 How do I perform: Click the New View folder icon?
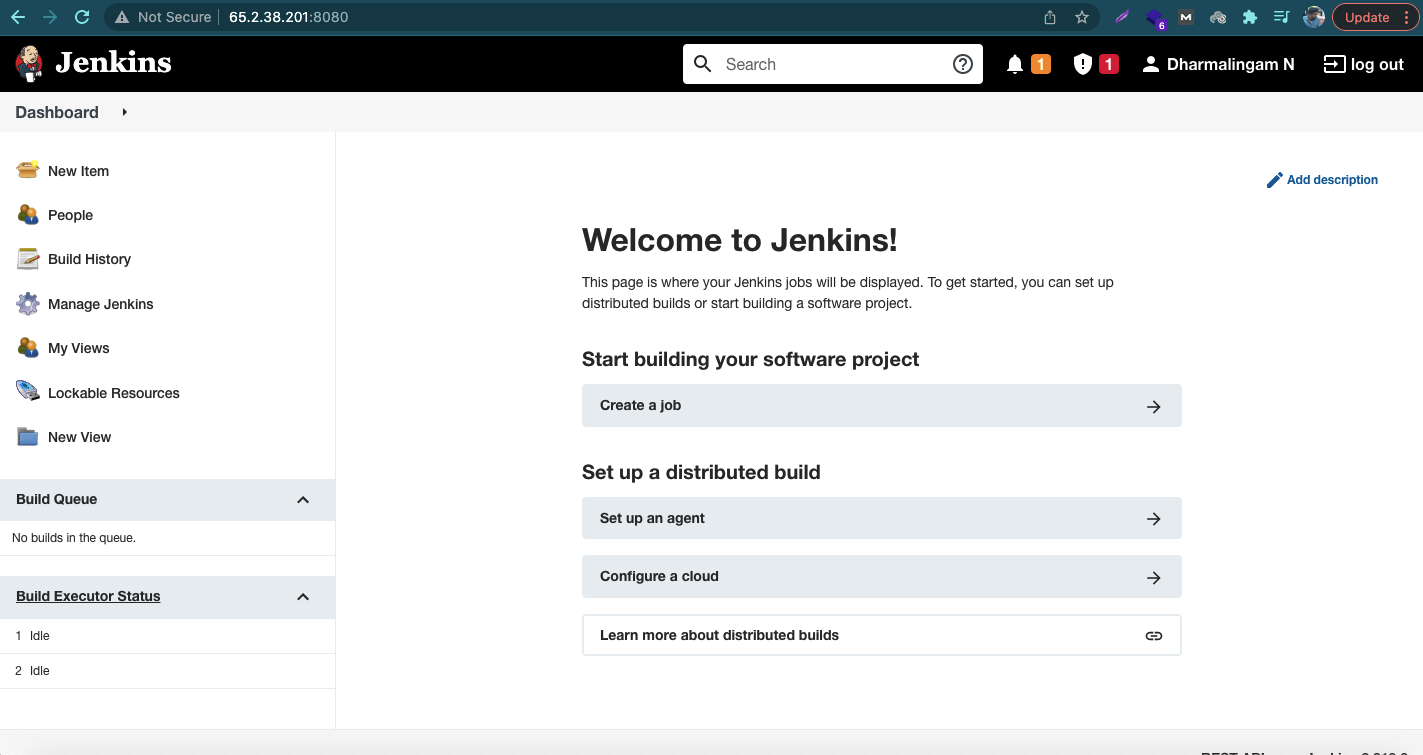[28, 436]
